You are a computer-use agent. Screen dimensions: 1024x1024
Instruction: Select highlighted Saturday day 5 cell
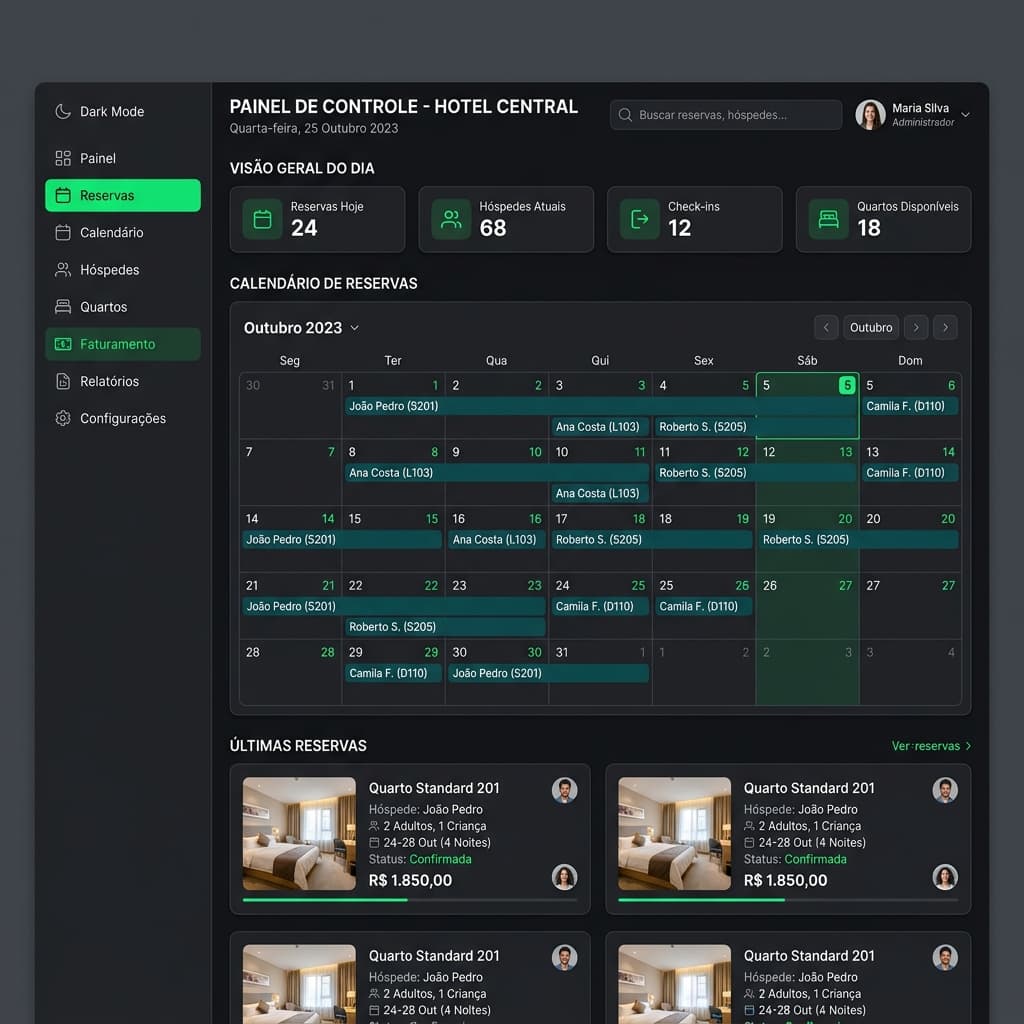[x=807, y=406]
